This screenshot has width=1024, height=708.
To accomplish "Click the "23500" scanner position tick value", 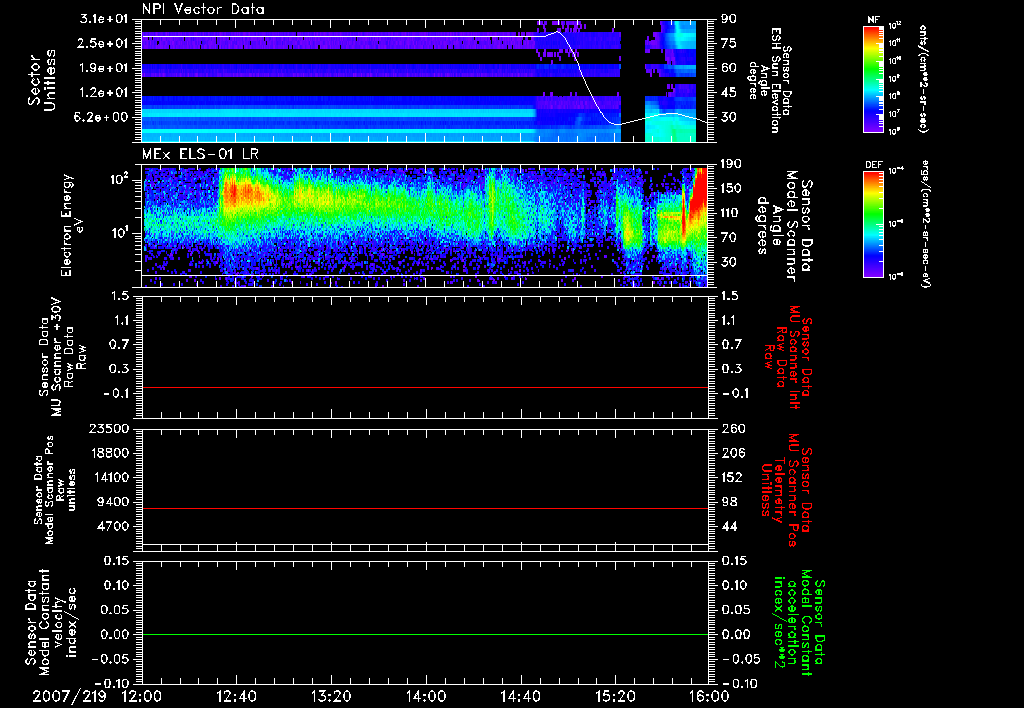I will 110,428.
